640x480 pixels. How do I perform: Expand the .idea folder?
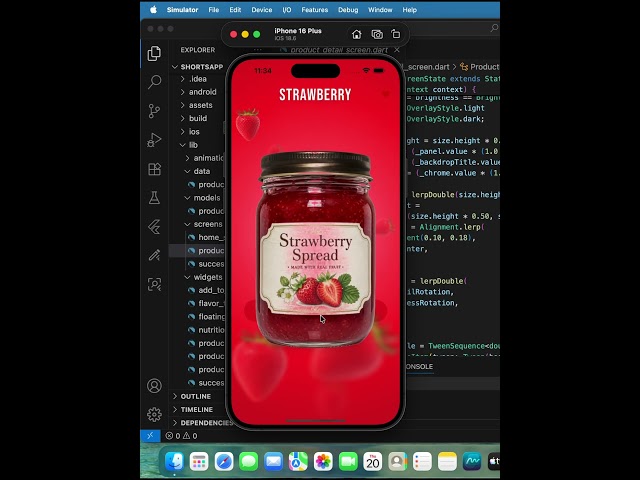point(198,79)
